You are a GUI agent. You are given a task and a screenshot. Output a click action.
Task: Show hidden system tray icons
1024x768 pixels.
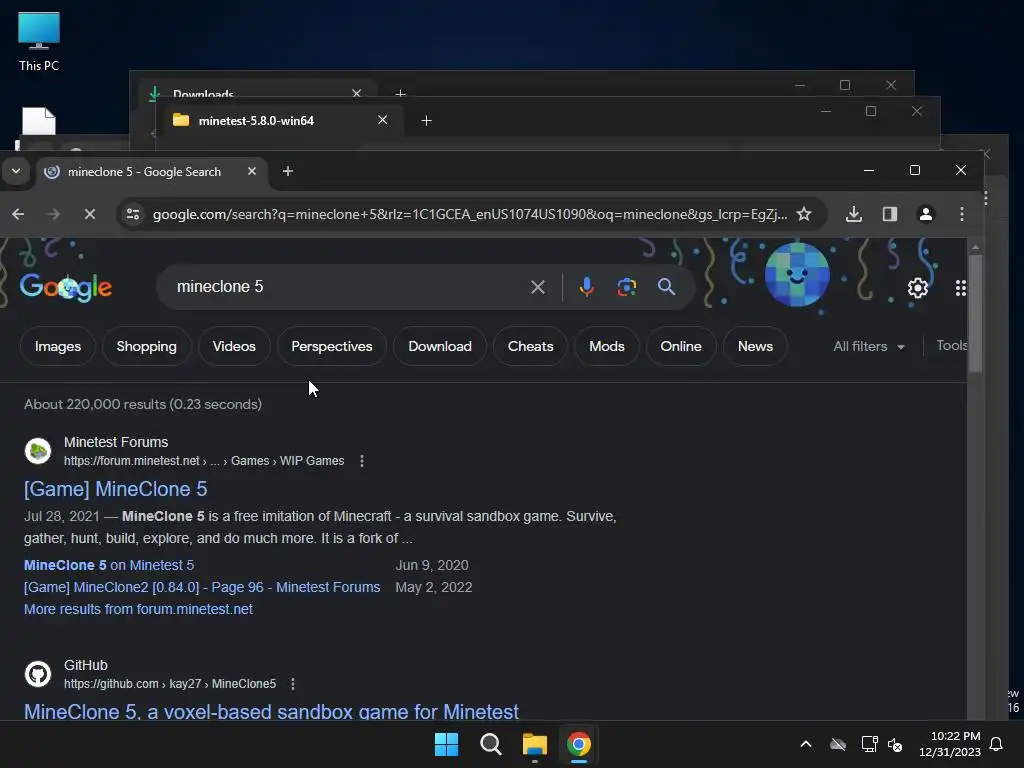(806, 744)
